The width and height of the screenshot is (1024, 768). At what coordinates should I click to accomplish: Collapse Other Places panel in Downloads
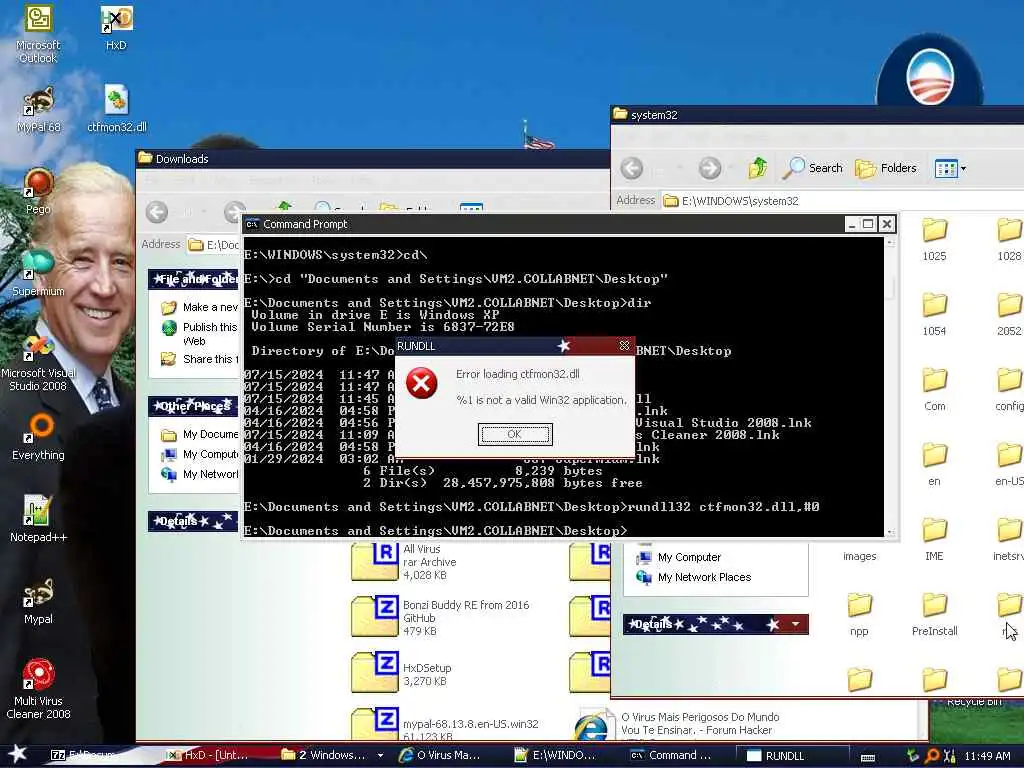pyautogui.click(x=193, y=406)
